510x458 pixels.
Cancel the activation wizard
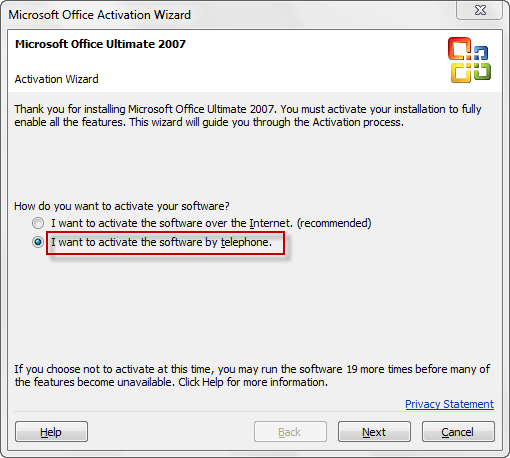click(x=458, y=432)
